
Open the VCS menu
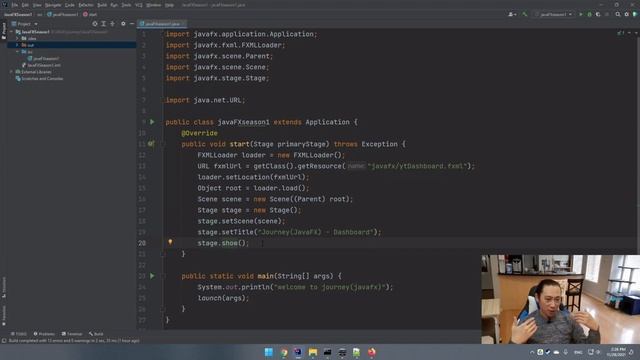click(x=139, y=5)
